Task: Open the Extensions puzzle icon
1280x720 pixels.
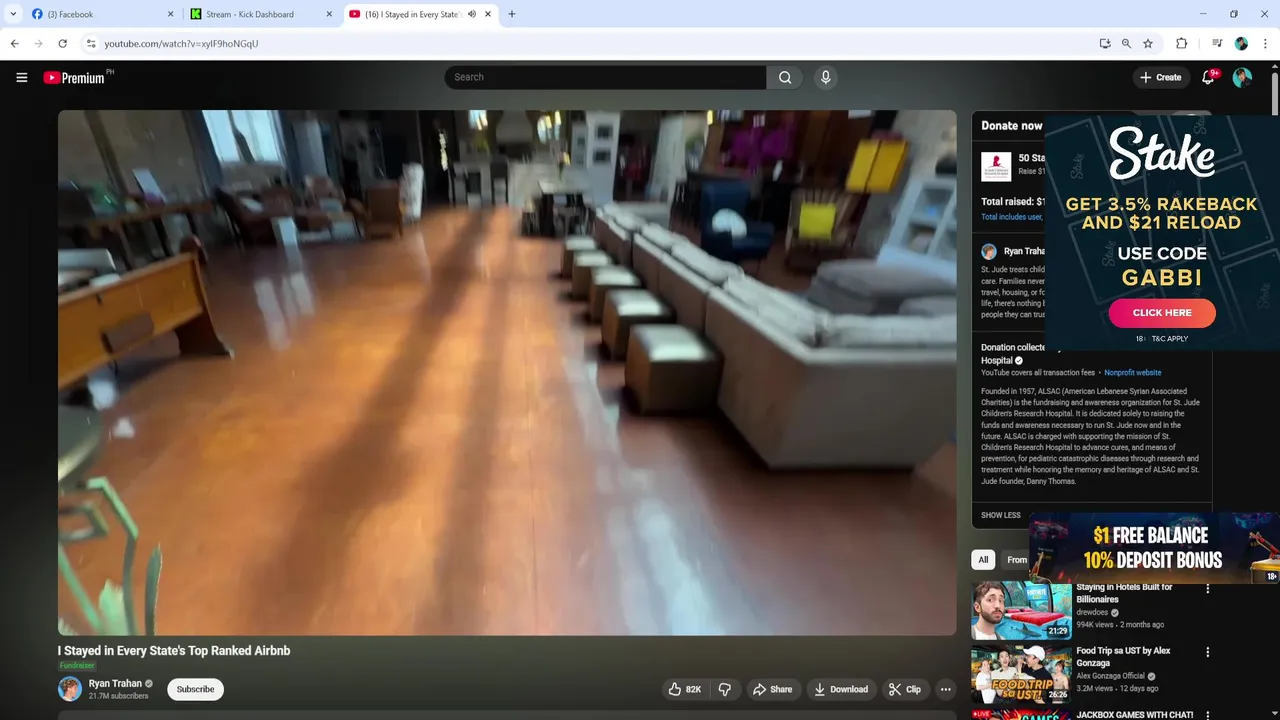Action: point(1181,43)
